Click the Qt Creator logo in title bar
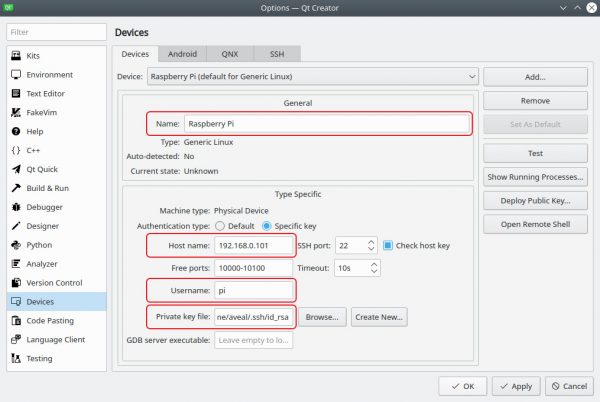 pos(8,7)
